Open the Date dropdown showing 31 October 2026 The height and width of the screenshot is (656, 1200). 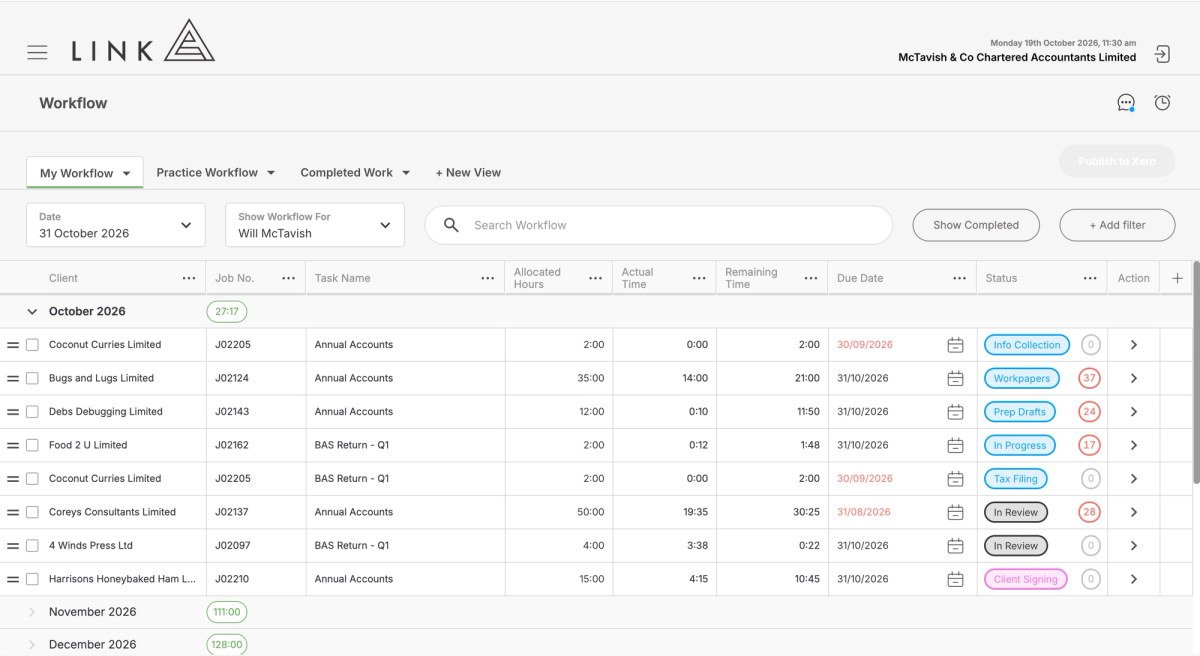[116, 225]
